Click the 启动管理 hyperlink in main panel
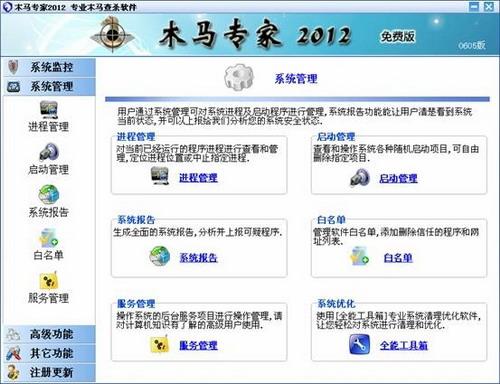Viewport: 500px width, 384px height. click(398, 178)
